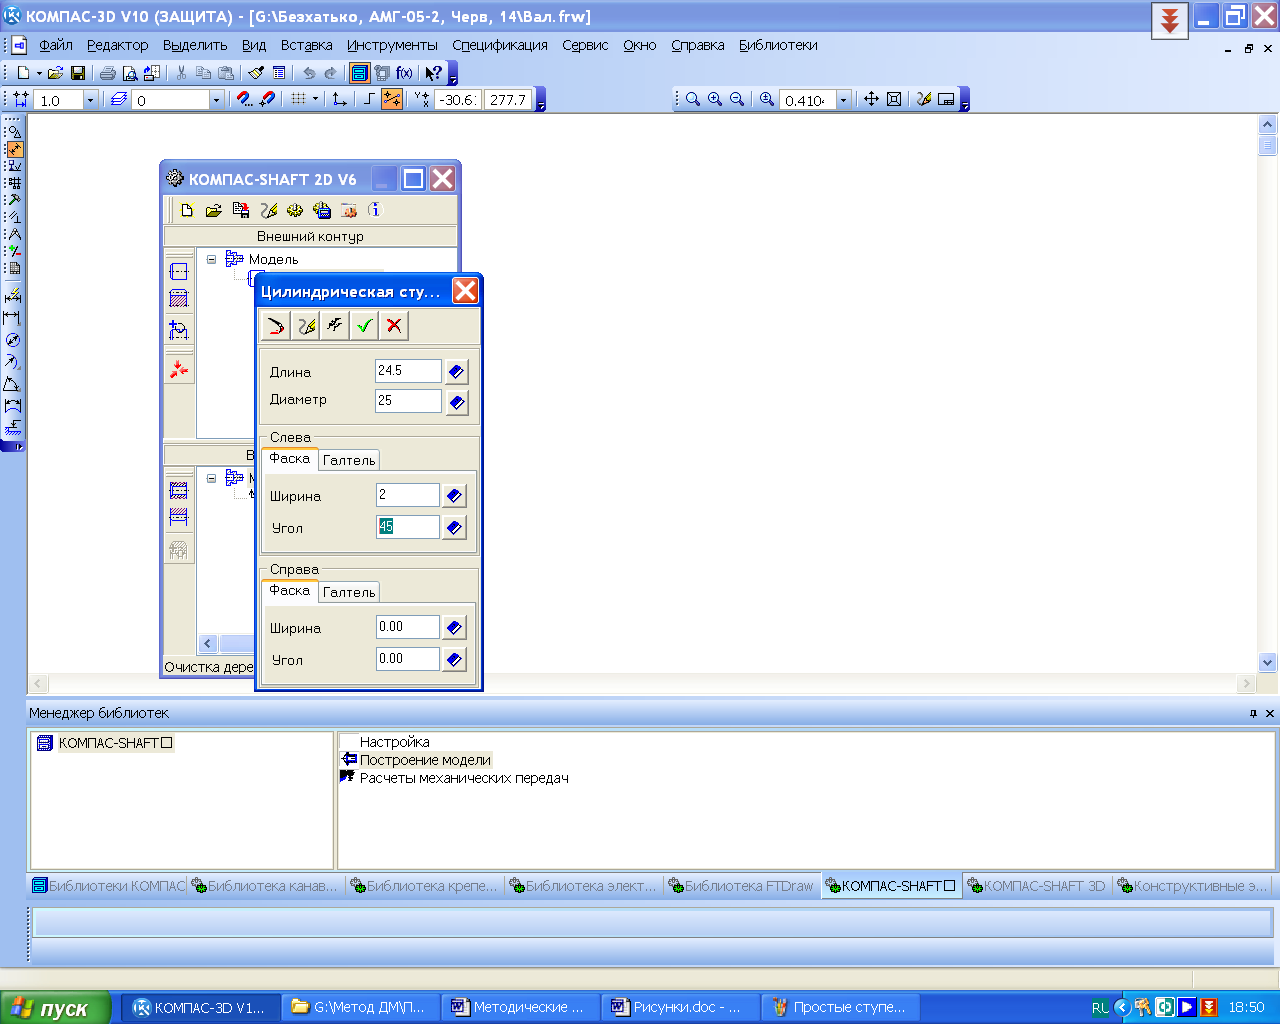Click the left chamfer Ширина field showing 2
Screen dimensions: 1280x1024
click(407, 495)
